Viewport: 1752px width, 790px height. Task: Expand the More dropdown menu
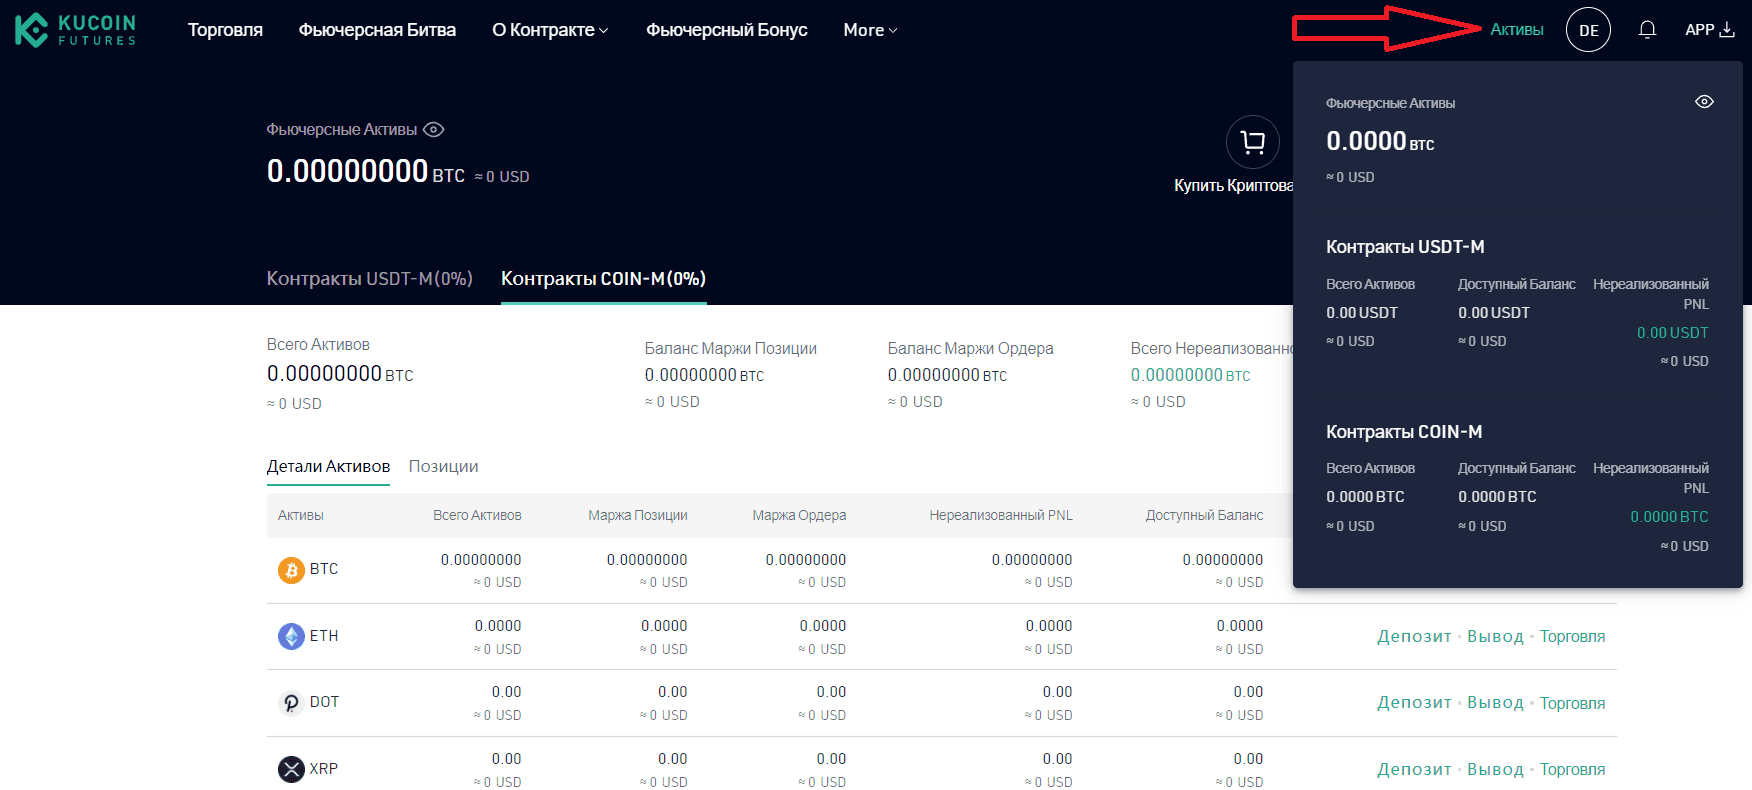(870, 30)
